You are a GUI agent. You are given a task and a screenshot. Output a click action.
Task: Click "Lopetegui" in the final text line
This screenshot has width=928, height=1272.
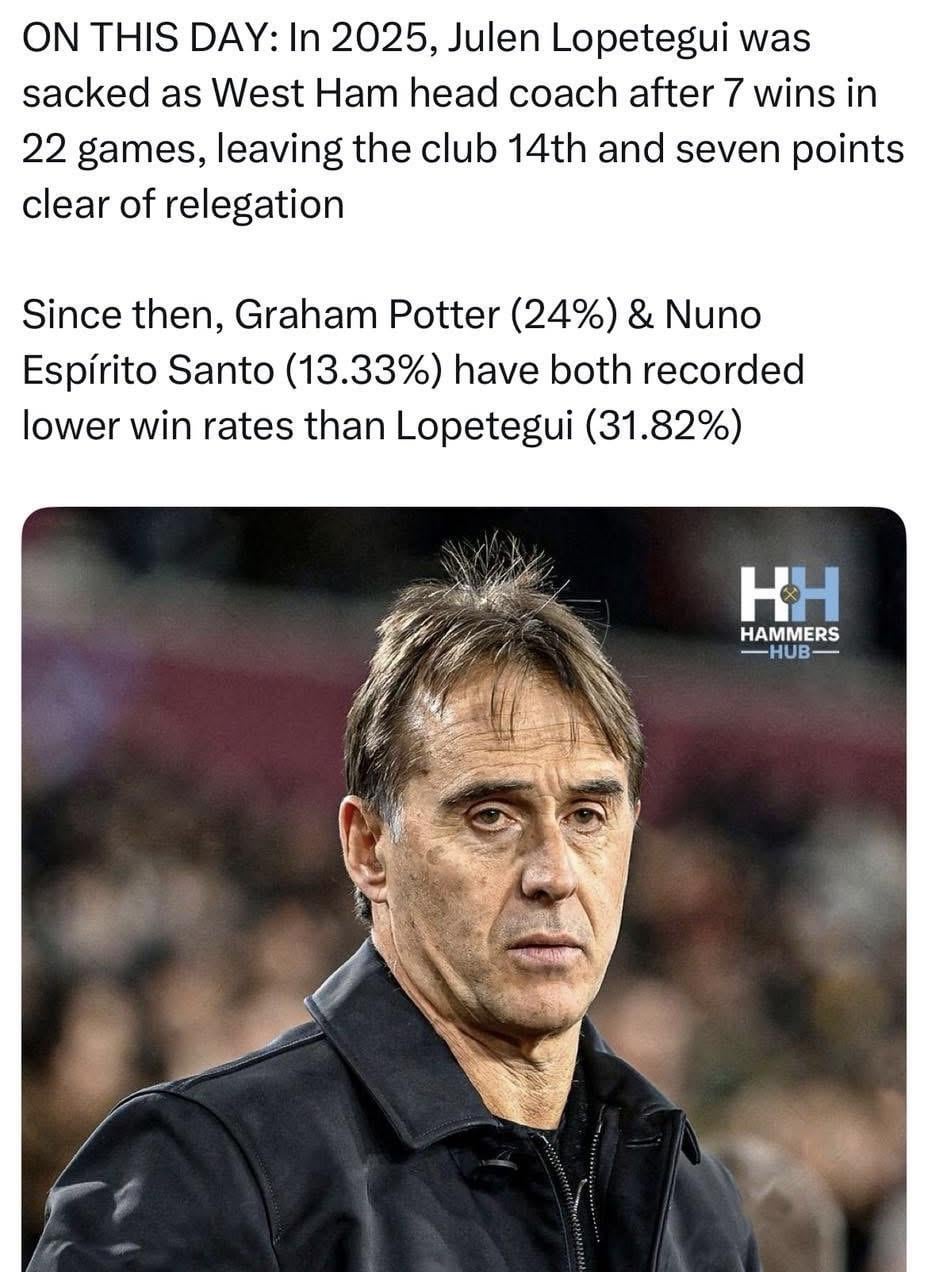(x=487, y=426)
